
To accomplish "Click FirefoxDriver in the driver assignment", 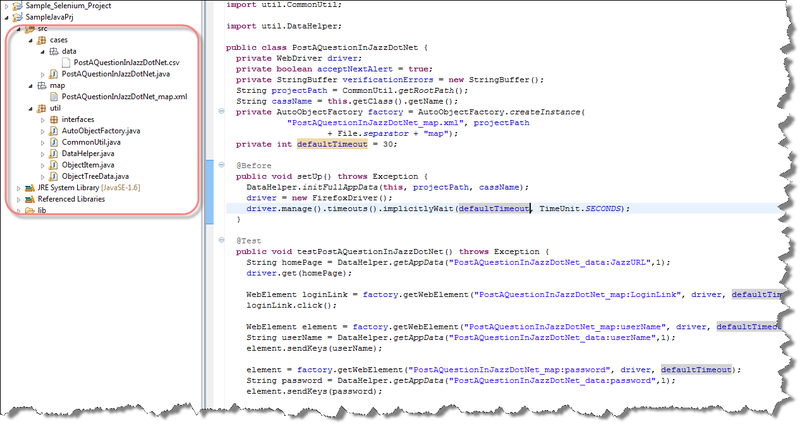I will click(347, 198).
